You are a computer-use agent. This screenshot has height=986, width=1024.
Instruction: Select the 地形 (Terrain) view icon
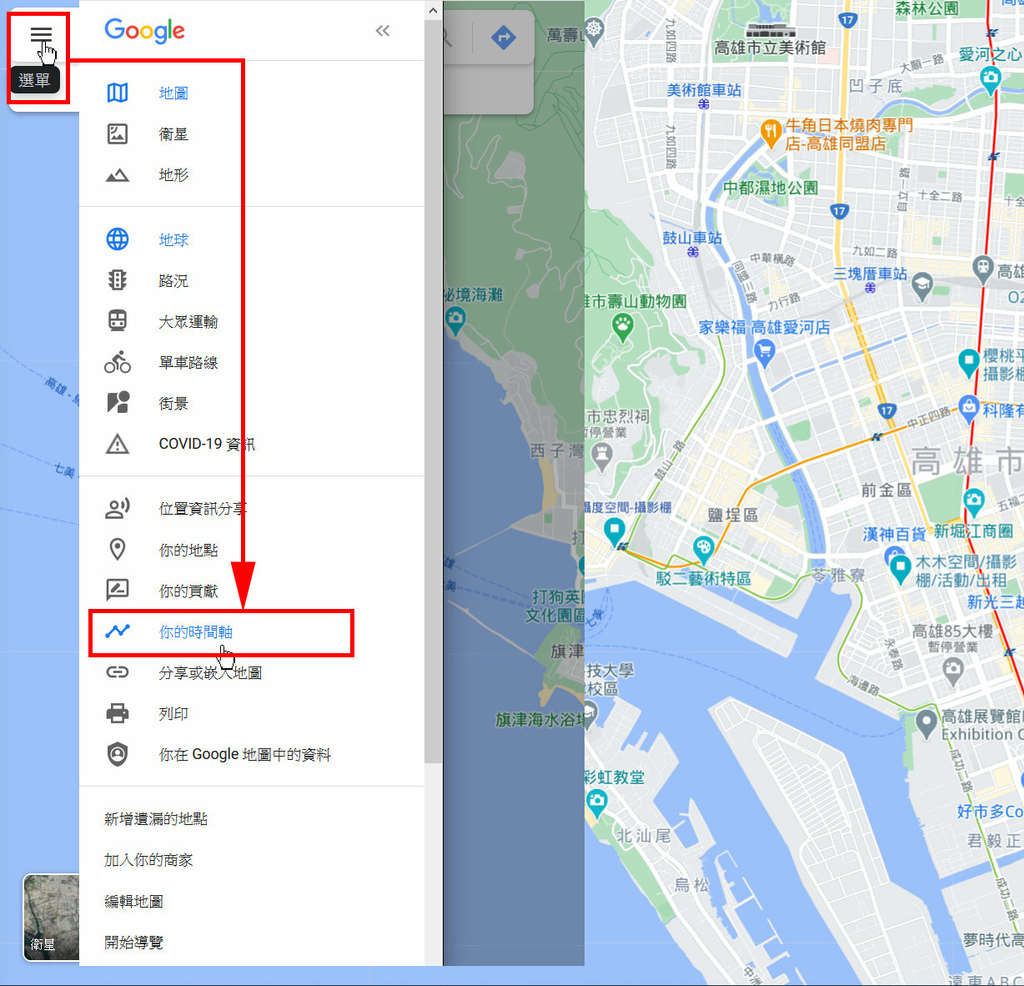coord(117,174)
